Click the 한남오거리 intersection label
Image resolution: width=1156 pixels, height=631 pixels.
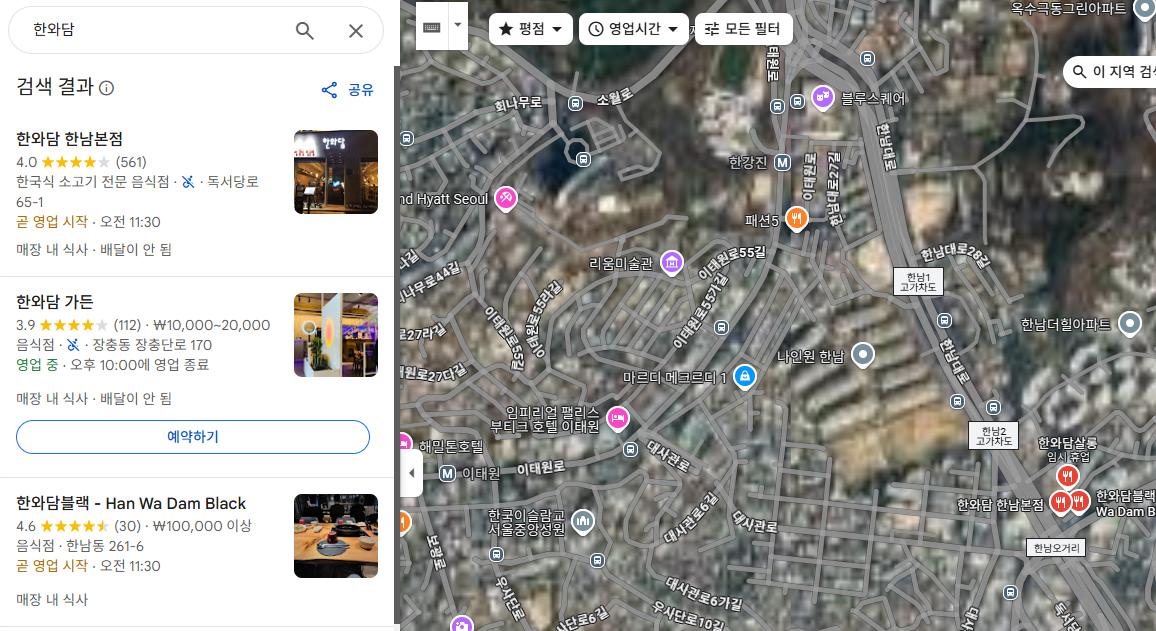coord(1056,548)
